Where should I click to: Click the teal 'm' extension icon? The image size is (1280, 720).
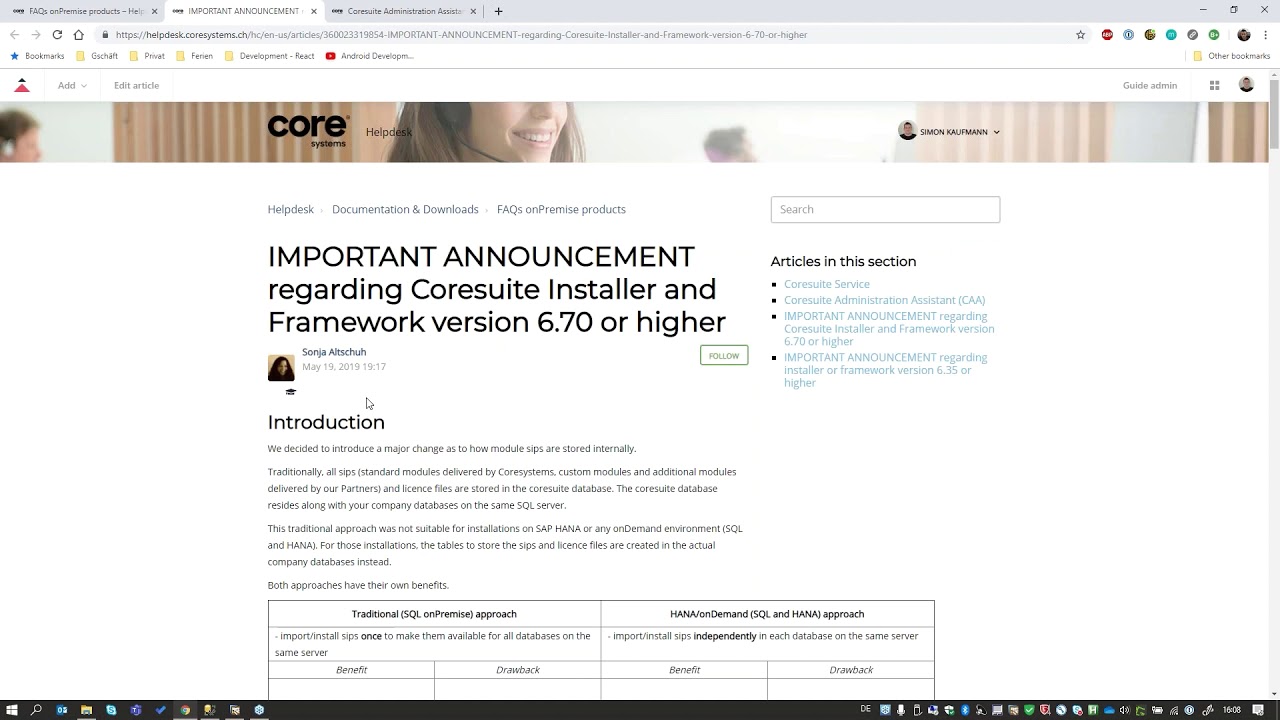1171,34
